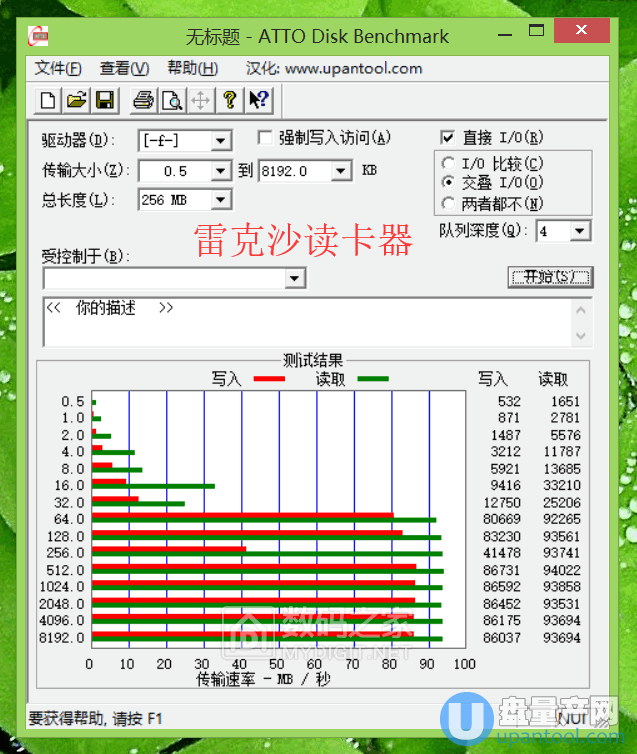Open the 帮助 menu
637x754 pixels.
(x=192, y=69)
